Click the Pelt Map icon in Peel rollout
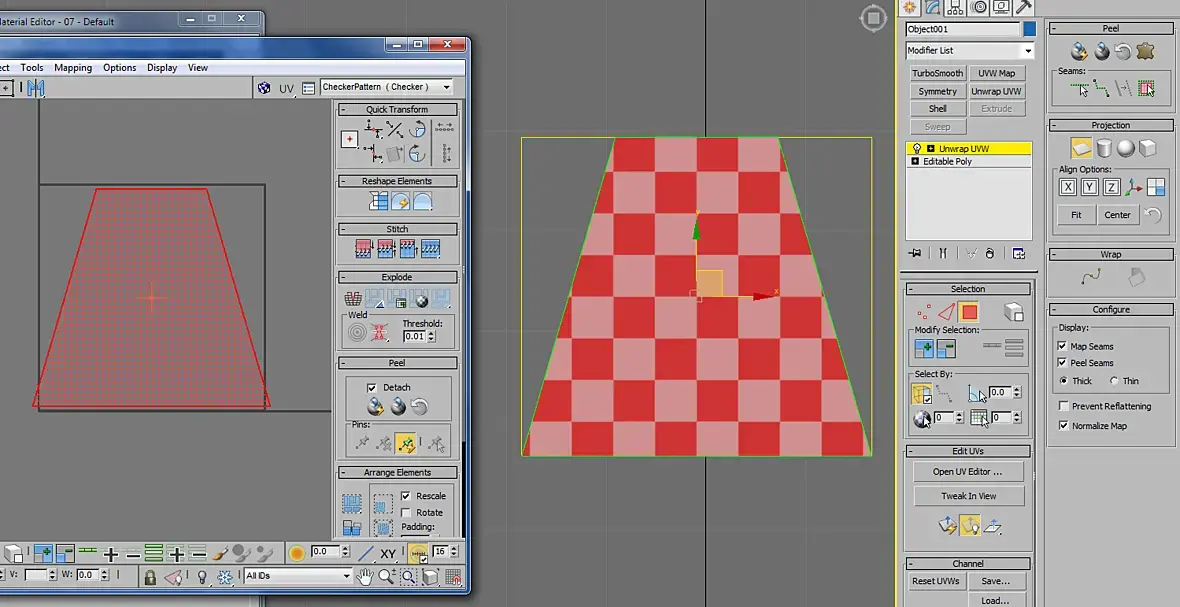The image size is (1180, 607). tap(1145, 51)
